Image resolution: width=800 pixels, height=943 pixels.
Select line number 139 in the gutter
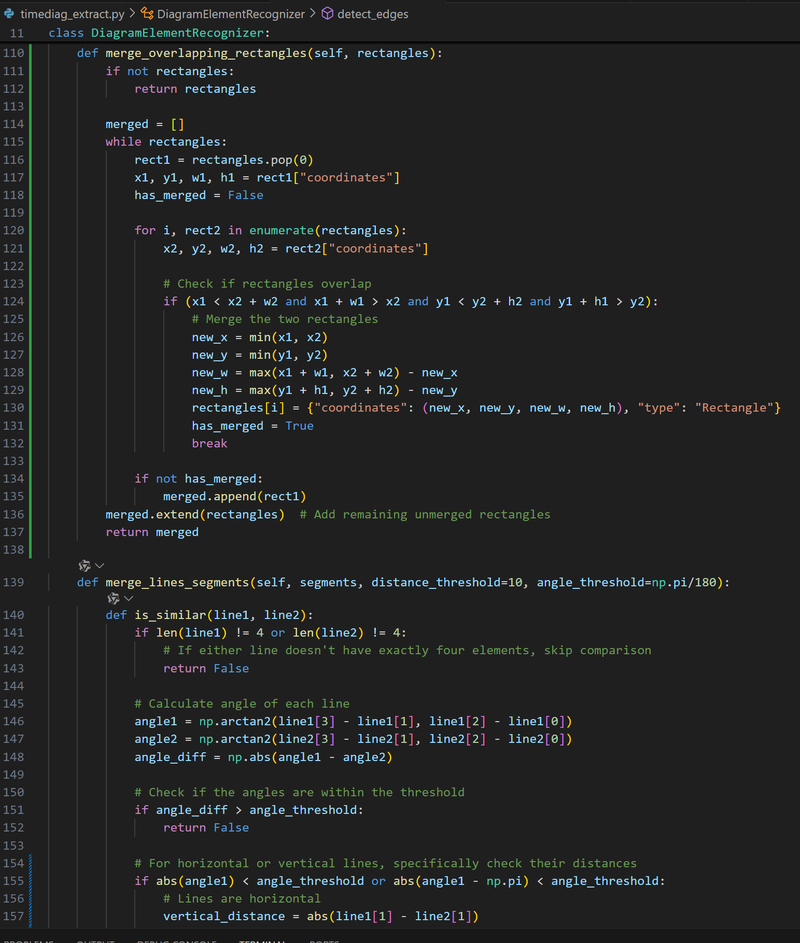pos(14,582)
